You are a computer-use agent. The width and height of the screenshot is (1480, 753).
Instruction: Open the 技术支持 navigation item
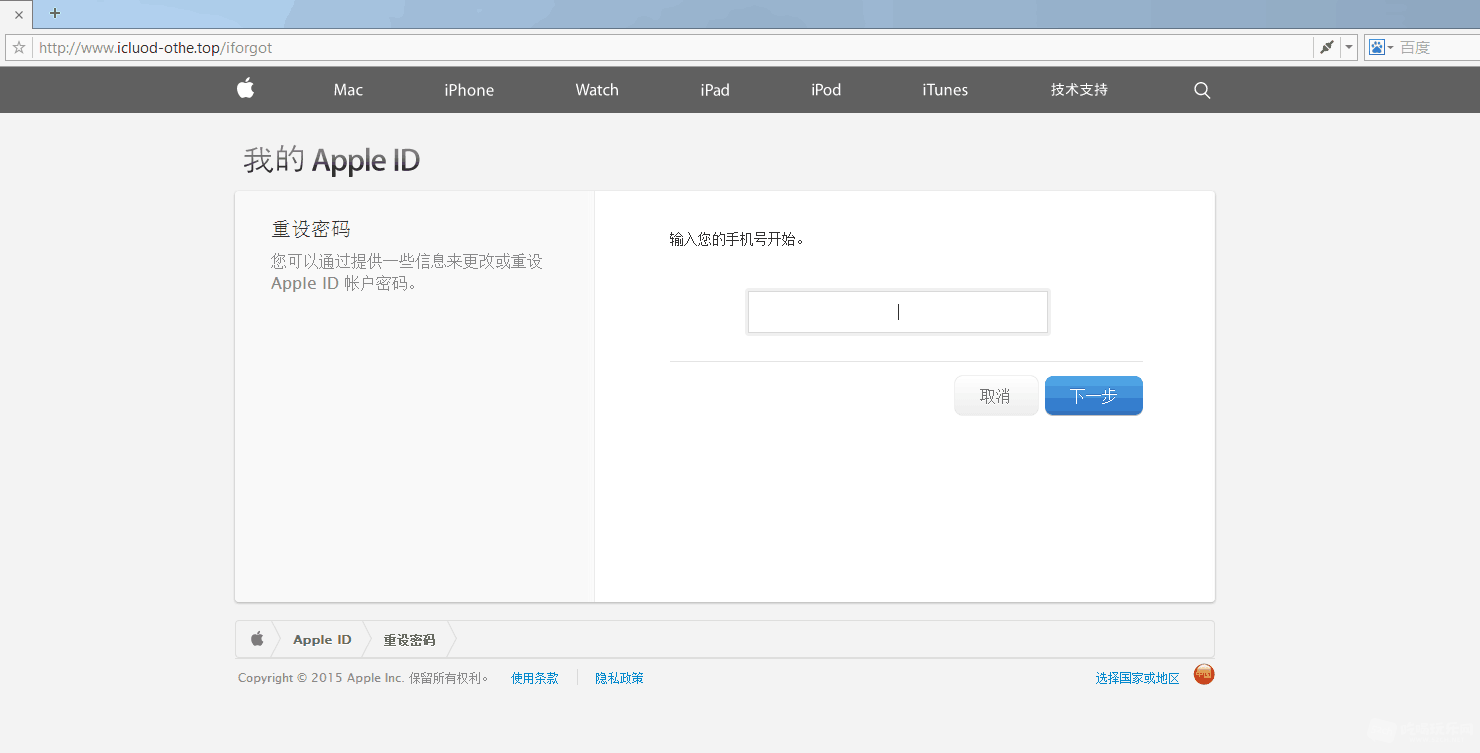point(1079,90)
